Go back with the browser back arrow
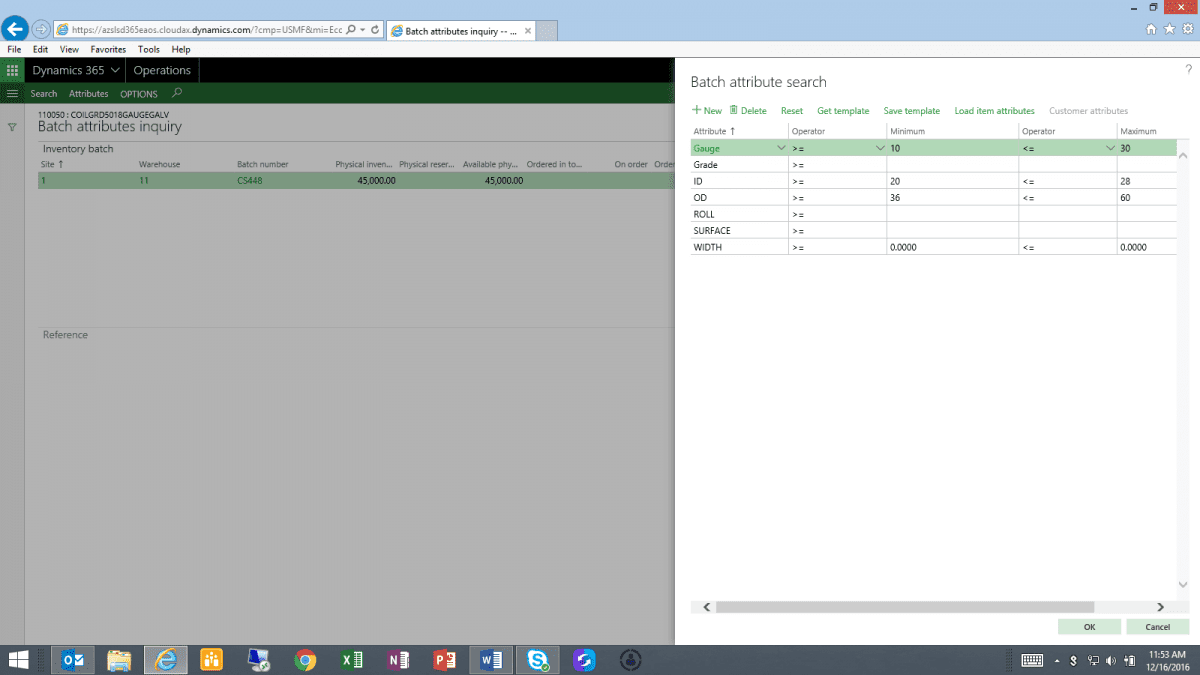The image size is (1200, 675). coord(15,29)
